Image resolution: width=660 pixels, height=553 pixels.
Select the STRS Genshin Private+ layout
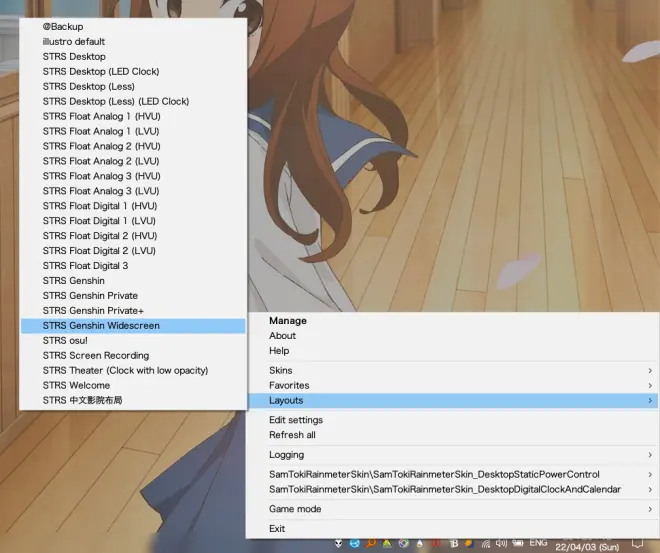133,311
